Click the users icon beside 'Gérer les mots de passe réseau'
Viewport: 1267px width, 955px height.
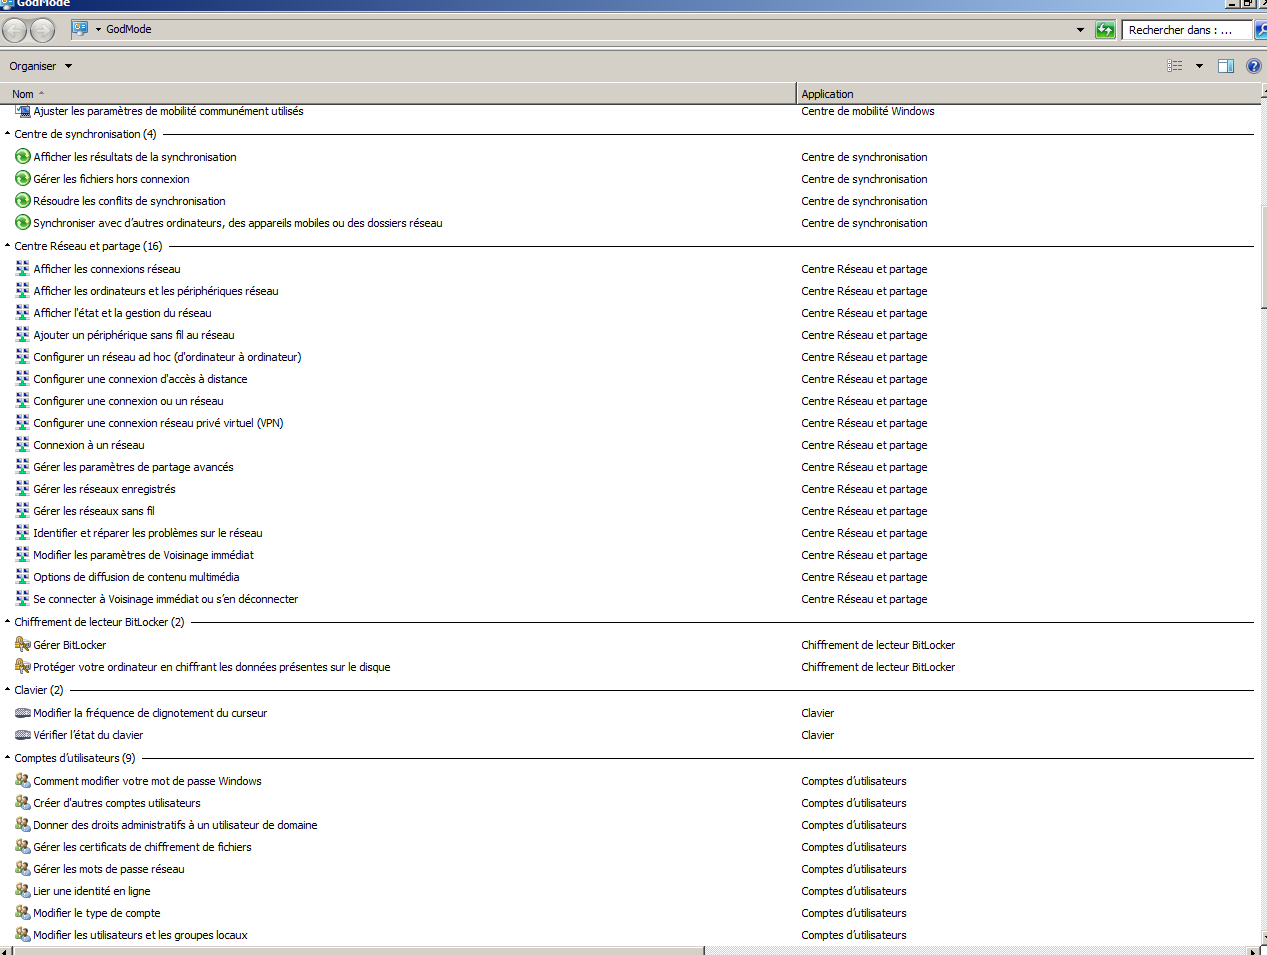[22, 869]
